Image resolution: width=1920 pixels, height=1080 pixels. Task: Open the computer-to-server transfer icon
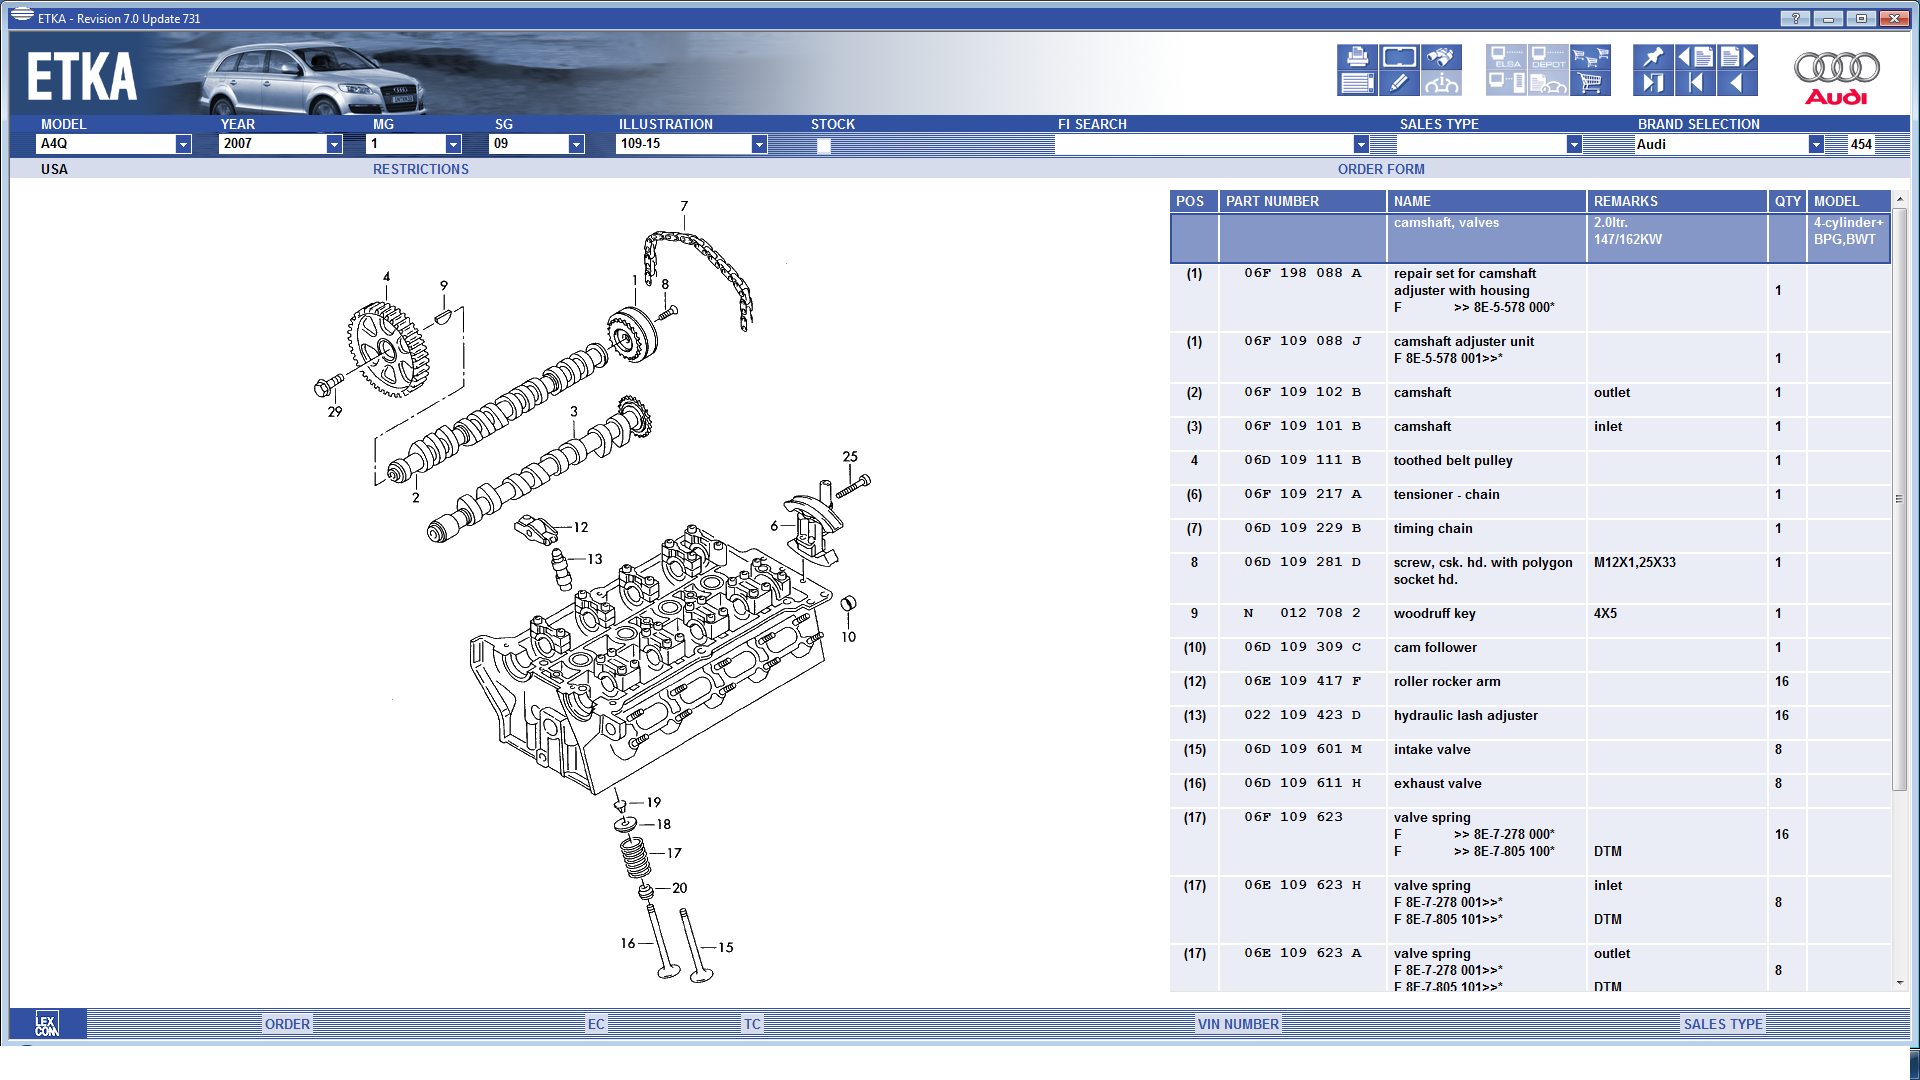click(x=1506, y=83)
